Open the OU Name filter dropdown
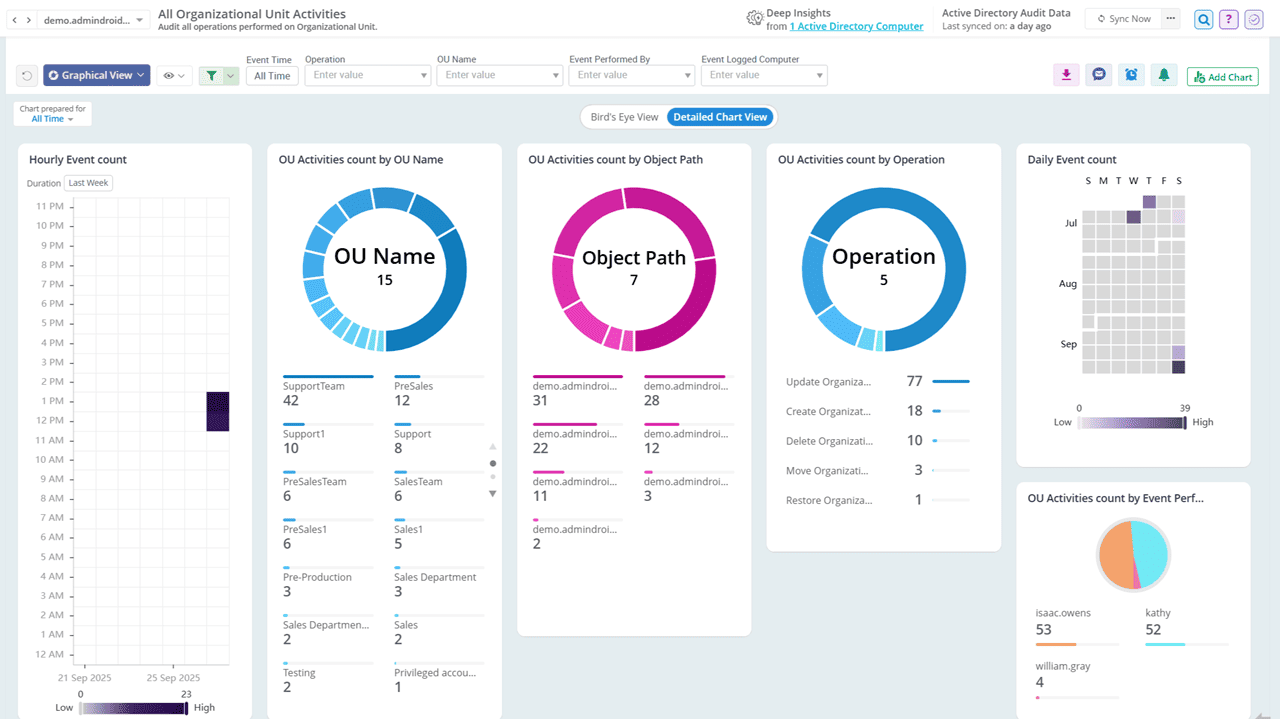This screenshot has width=1280, height=719. pyautogui.click(x=499, y=75)
